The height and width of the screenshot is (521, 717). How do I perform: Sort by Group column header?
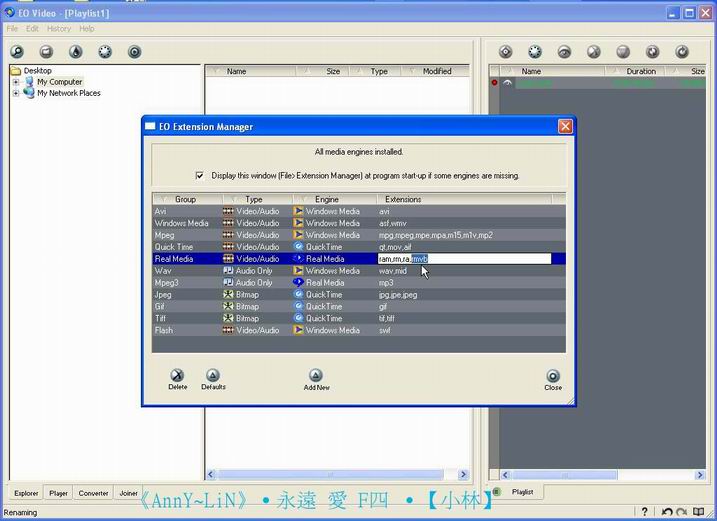(x=187, y=199)
